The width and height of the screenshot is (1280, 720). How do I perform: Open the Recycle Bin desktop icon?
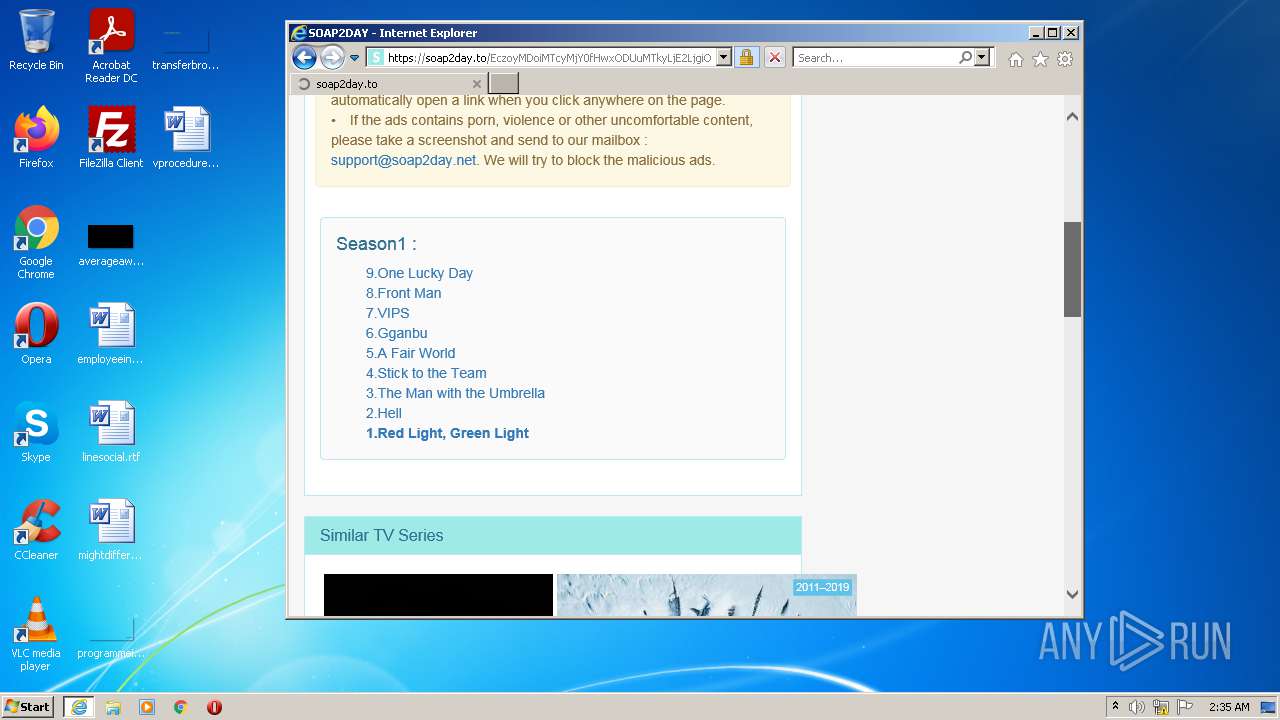click(x=36, y=40)
